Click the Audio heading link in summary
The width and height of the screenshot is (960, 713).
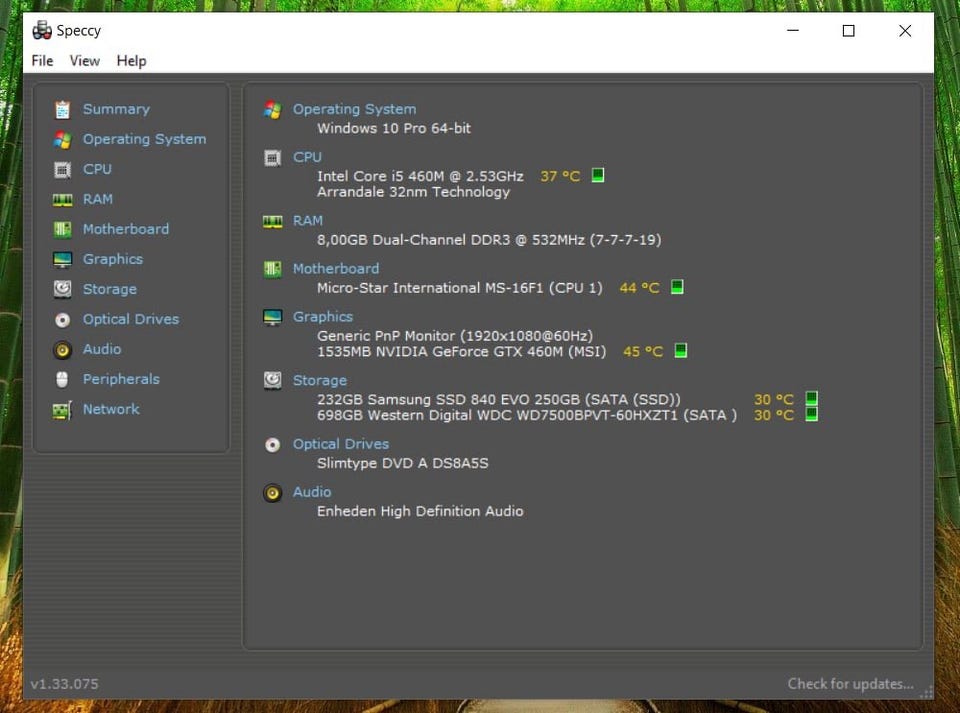pyautogui.click(x=312, y=491)
